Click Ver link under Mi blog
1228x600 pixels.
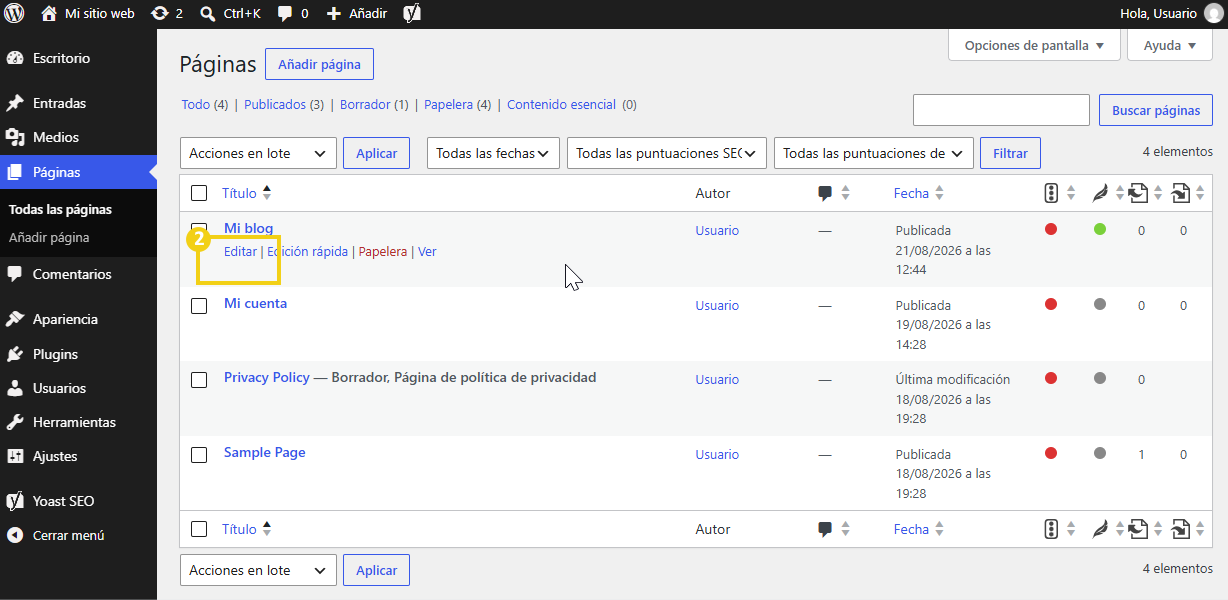pos(427,252)
